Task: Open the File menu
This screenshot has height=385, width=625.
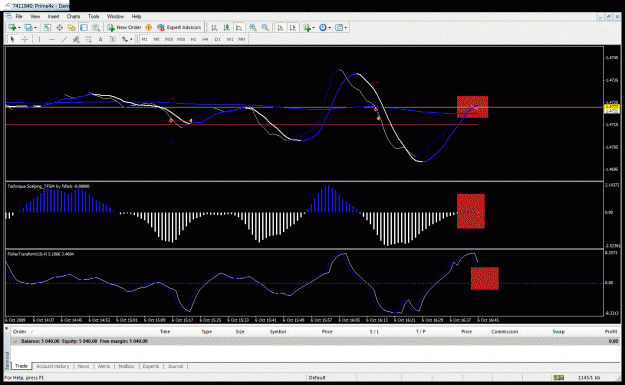Action: tap(18, 16)
